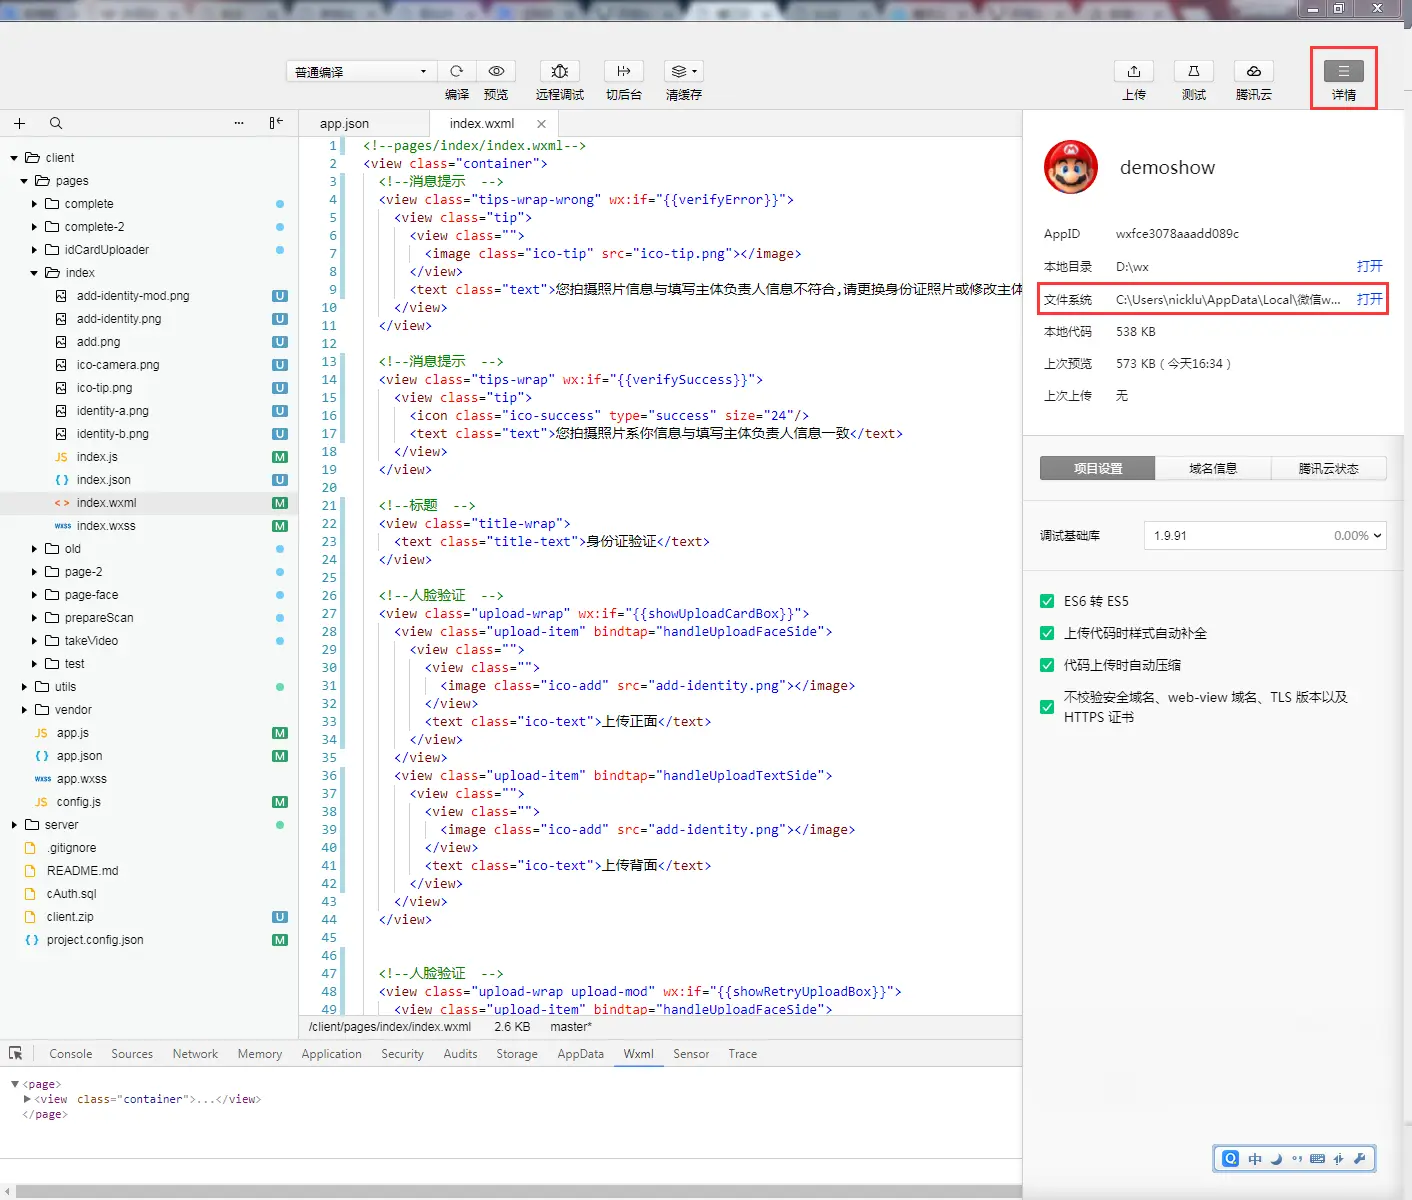The height and width of the screenshot is (1200, 1412).
Task: Disable automatic code compression on upload
Action: tap(1047, 665)
